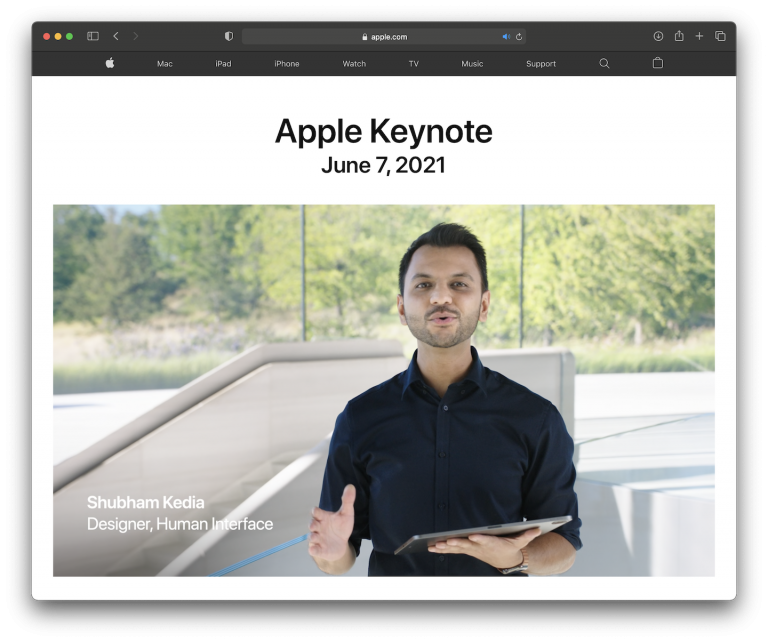The image size is (768, 642).
Task: Toggle the Safari sidebar button
Action: point(93,36)
